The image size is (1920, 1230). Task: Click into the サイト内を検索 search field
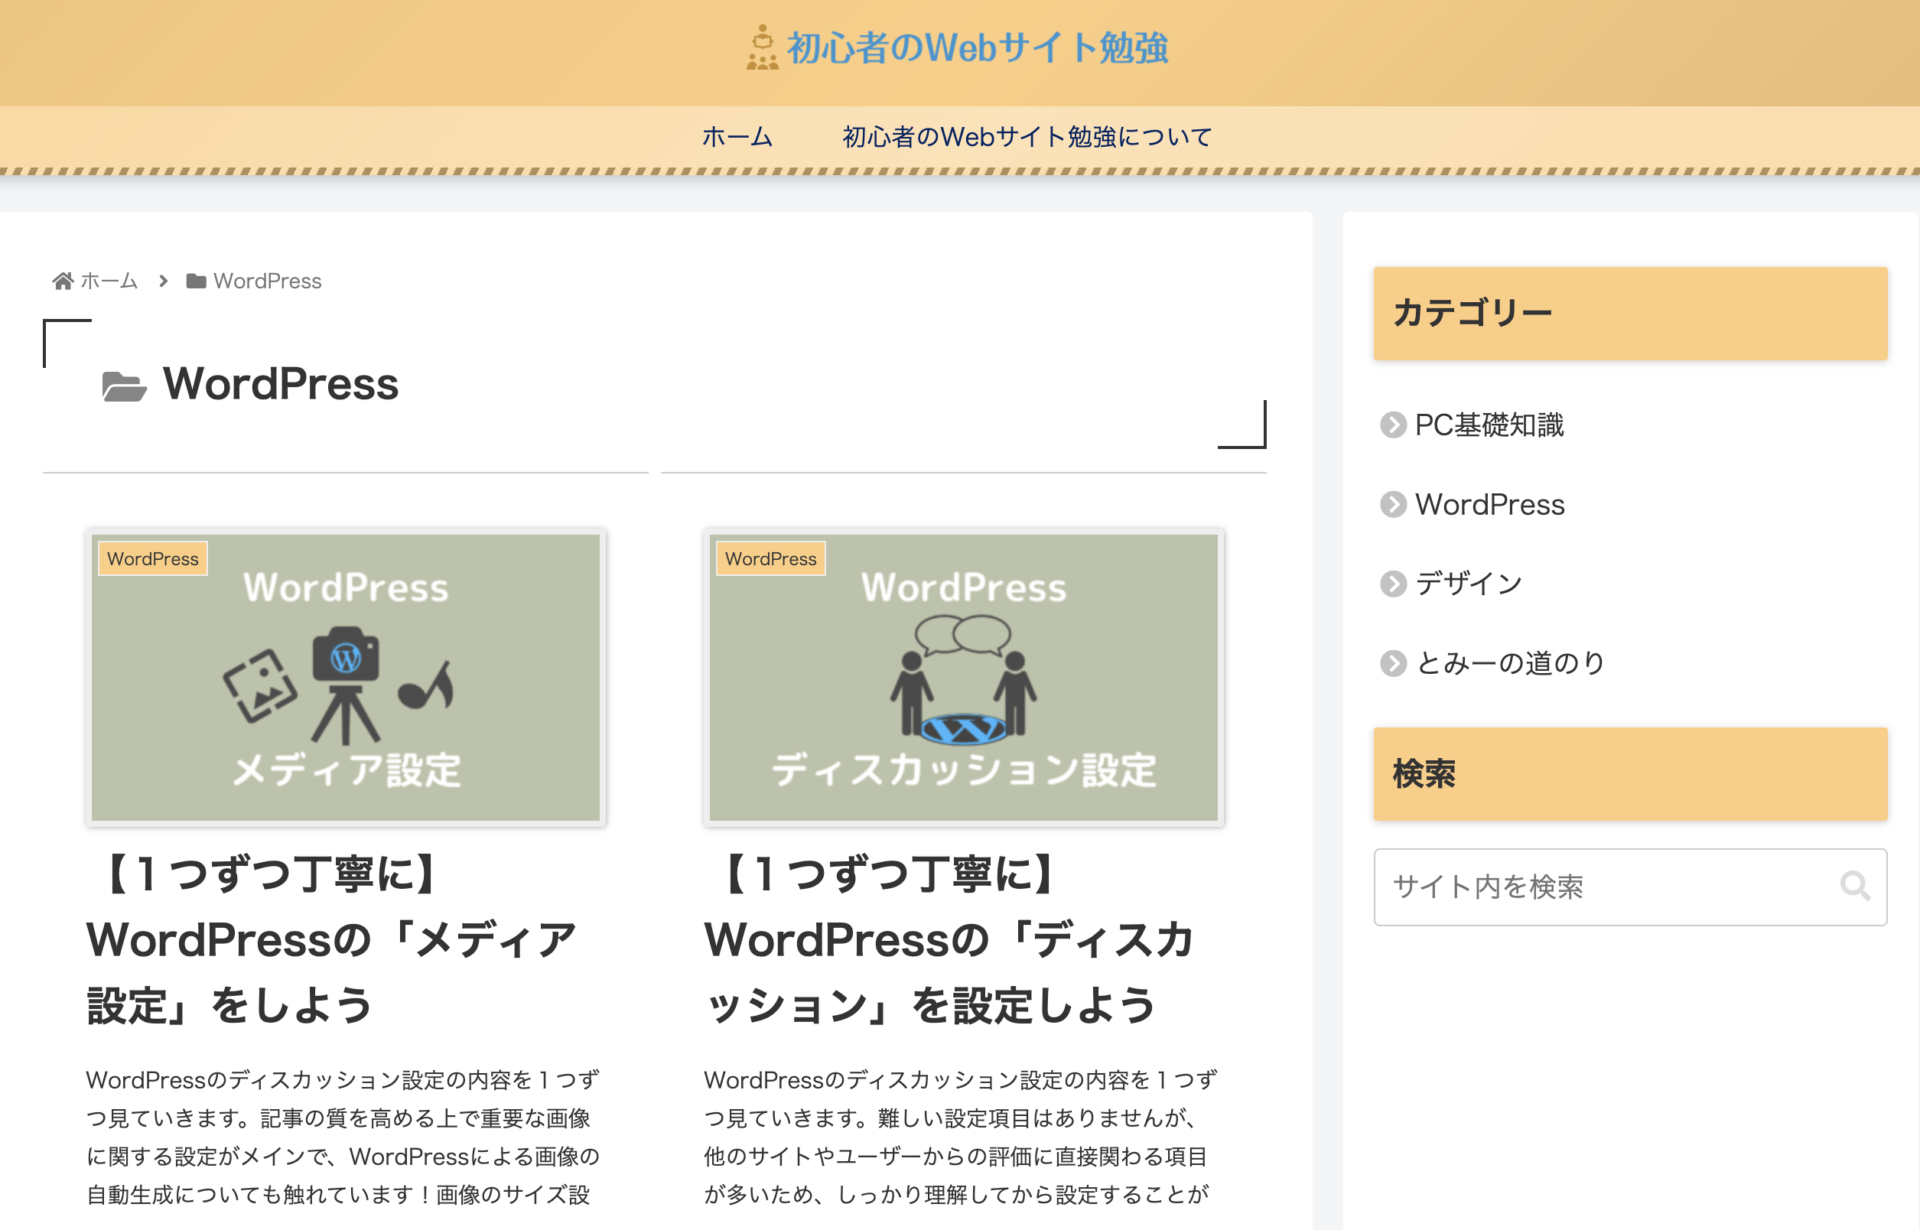(1600, 887)
